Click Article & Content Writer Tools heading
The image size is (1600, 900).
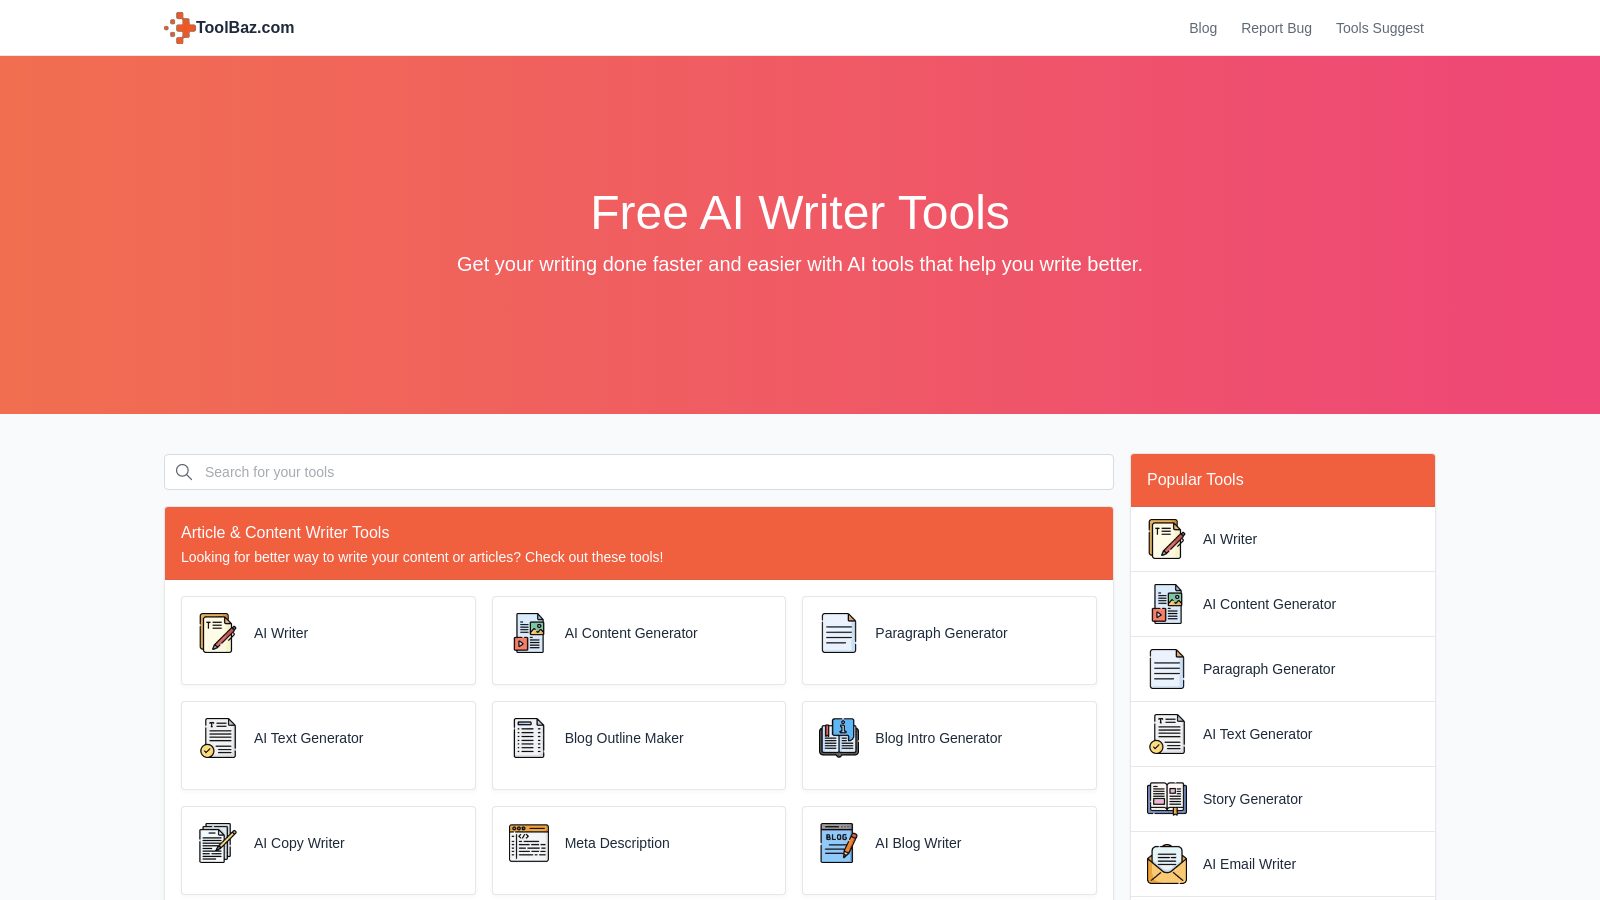(x=285, y=533)
